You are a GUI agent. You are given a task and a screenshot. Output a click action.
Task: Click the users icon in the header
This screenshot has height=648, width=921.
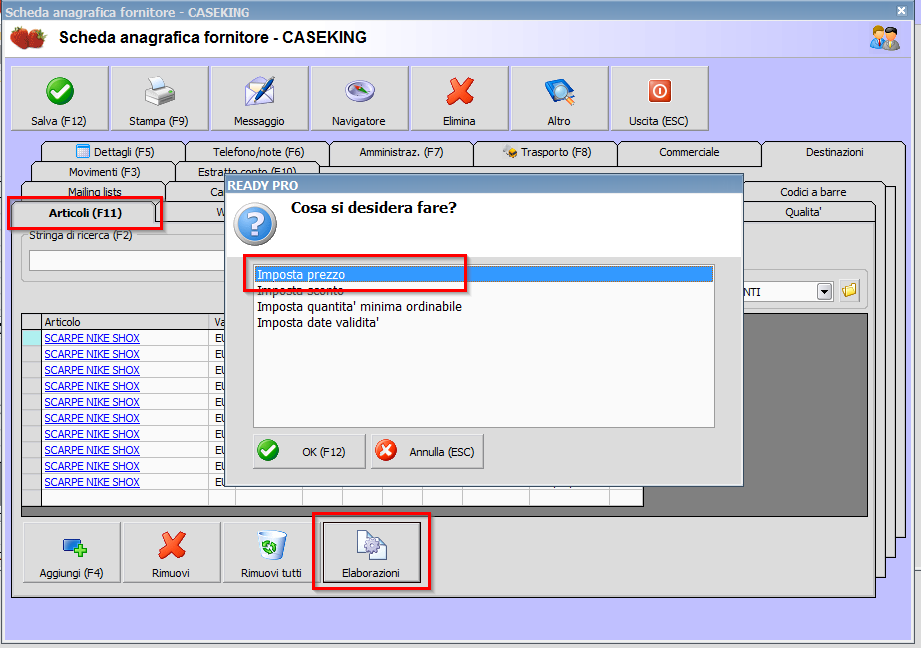(885, 38)
